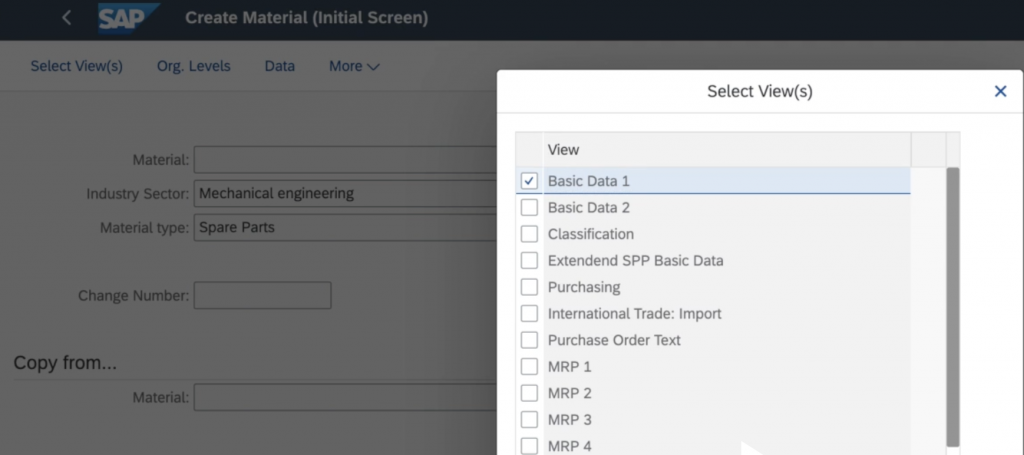The image size is (1024, 455).
Task: Check the Basic Data 2 checkbox
Action: (529, 208)
